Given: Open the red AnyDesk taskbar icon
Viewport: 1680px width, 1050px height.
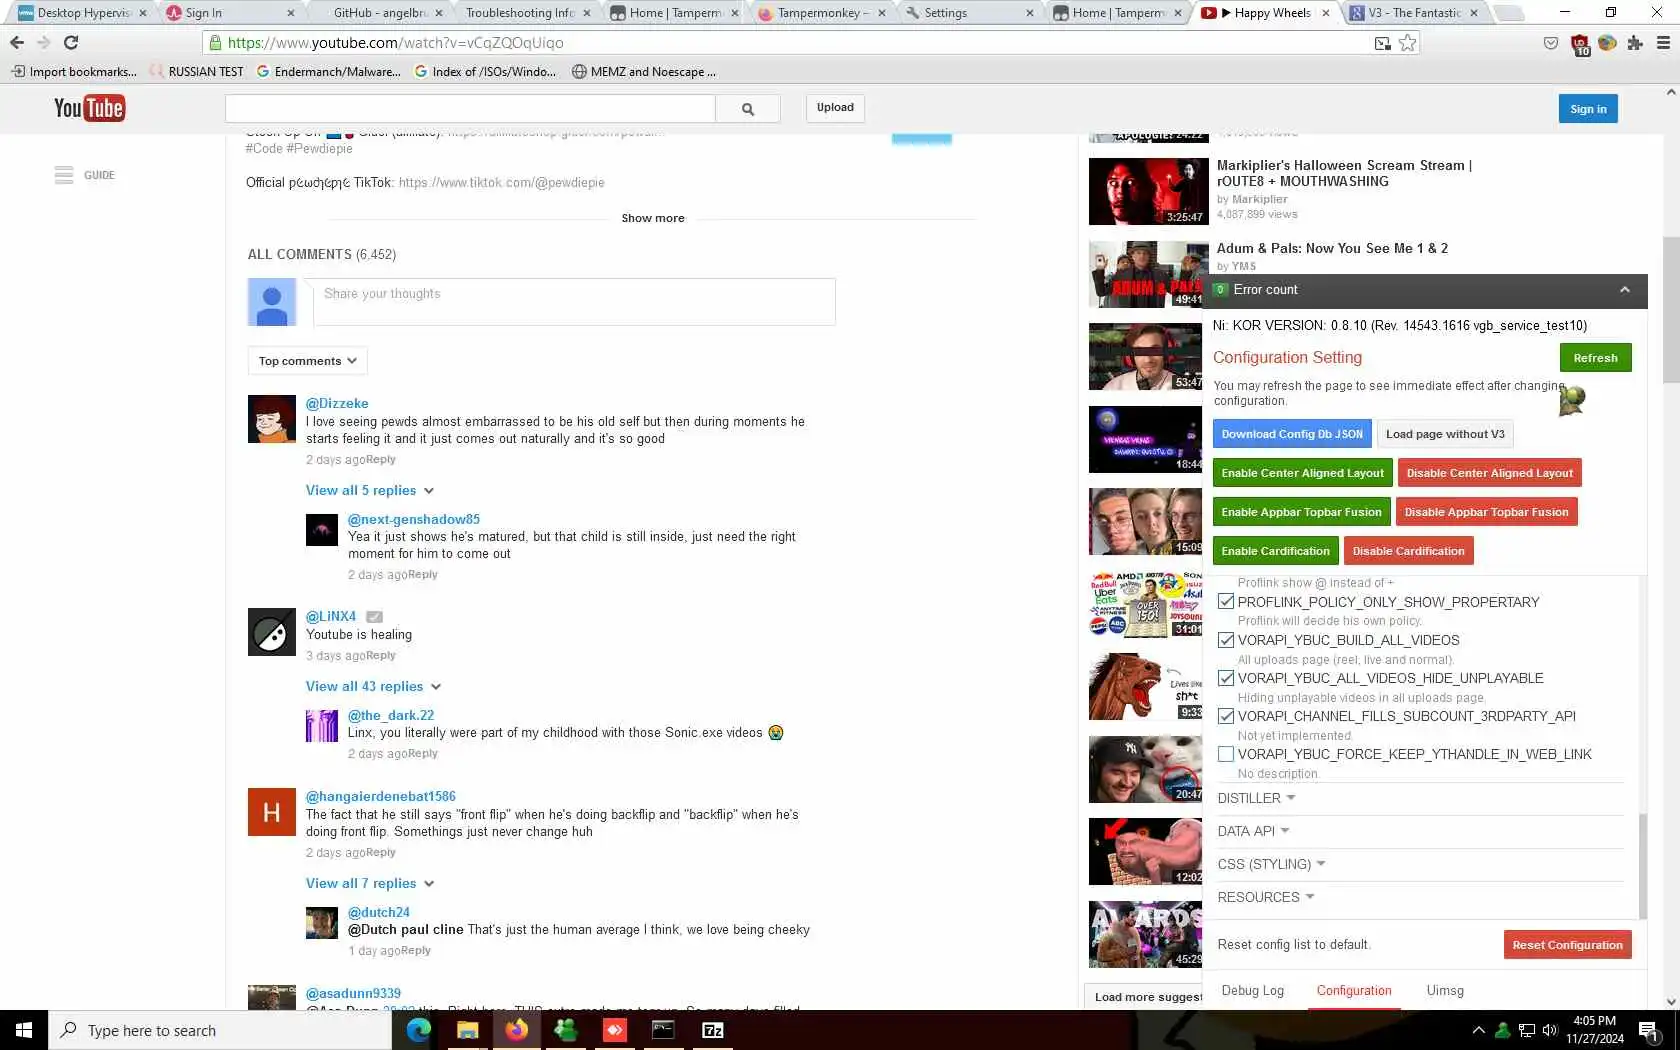Looking at the screenshot, I should (x=614, y=1030).
